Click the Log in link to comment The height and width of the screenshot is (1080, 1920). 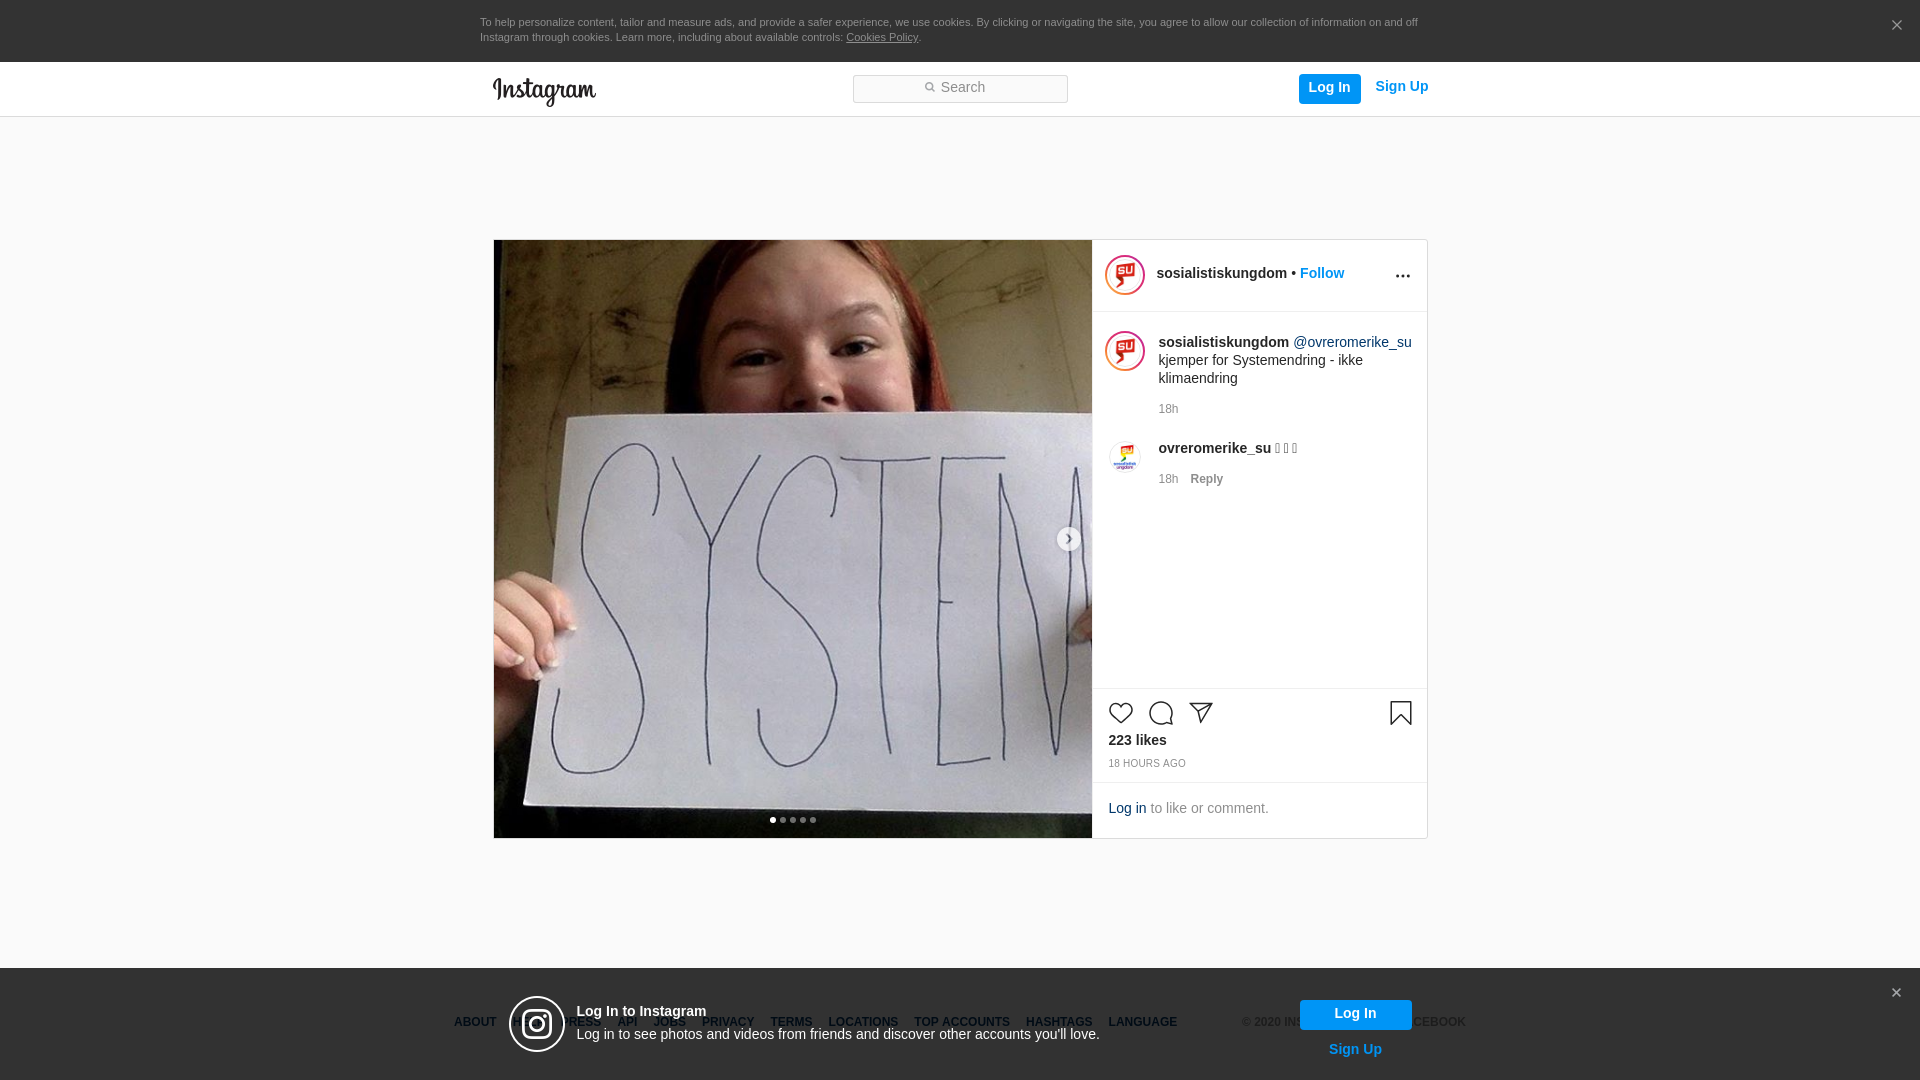tap(1127, 808)
